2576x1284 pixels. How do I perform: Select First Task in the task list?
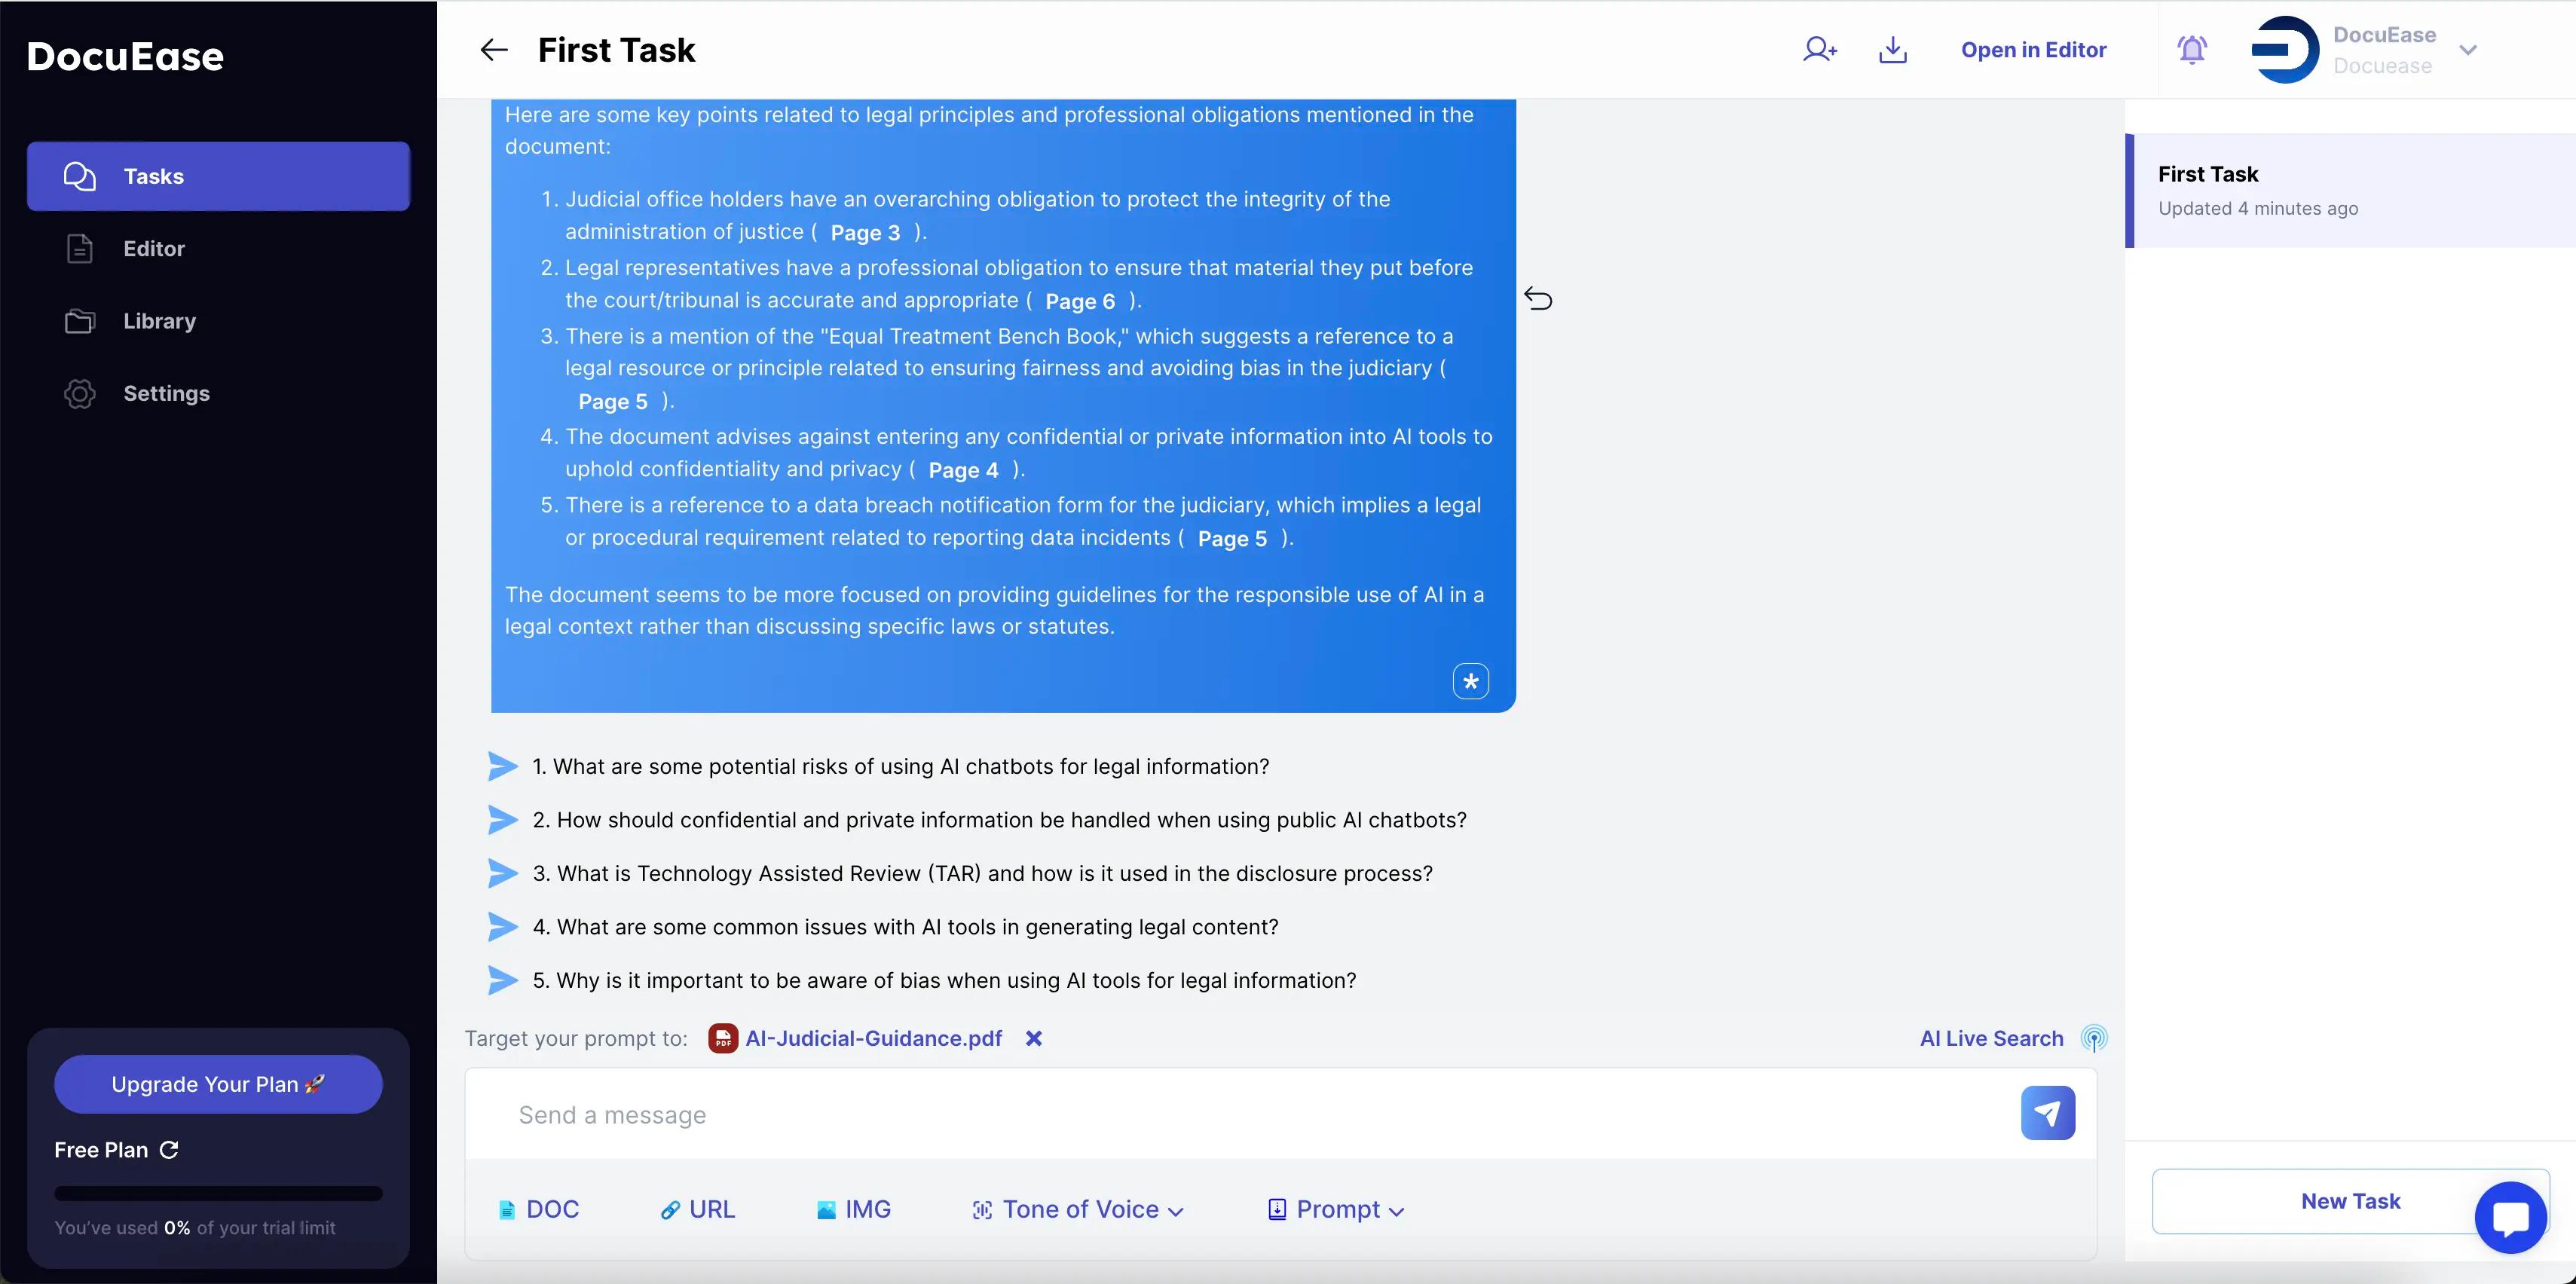point(2350,190)
